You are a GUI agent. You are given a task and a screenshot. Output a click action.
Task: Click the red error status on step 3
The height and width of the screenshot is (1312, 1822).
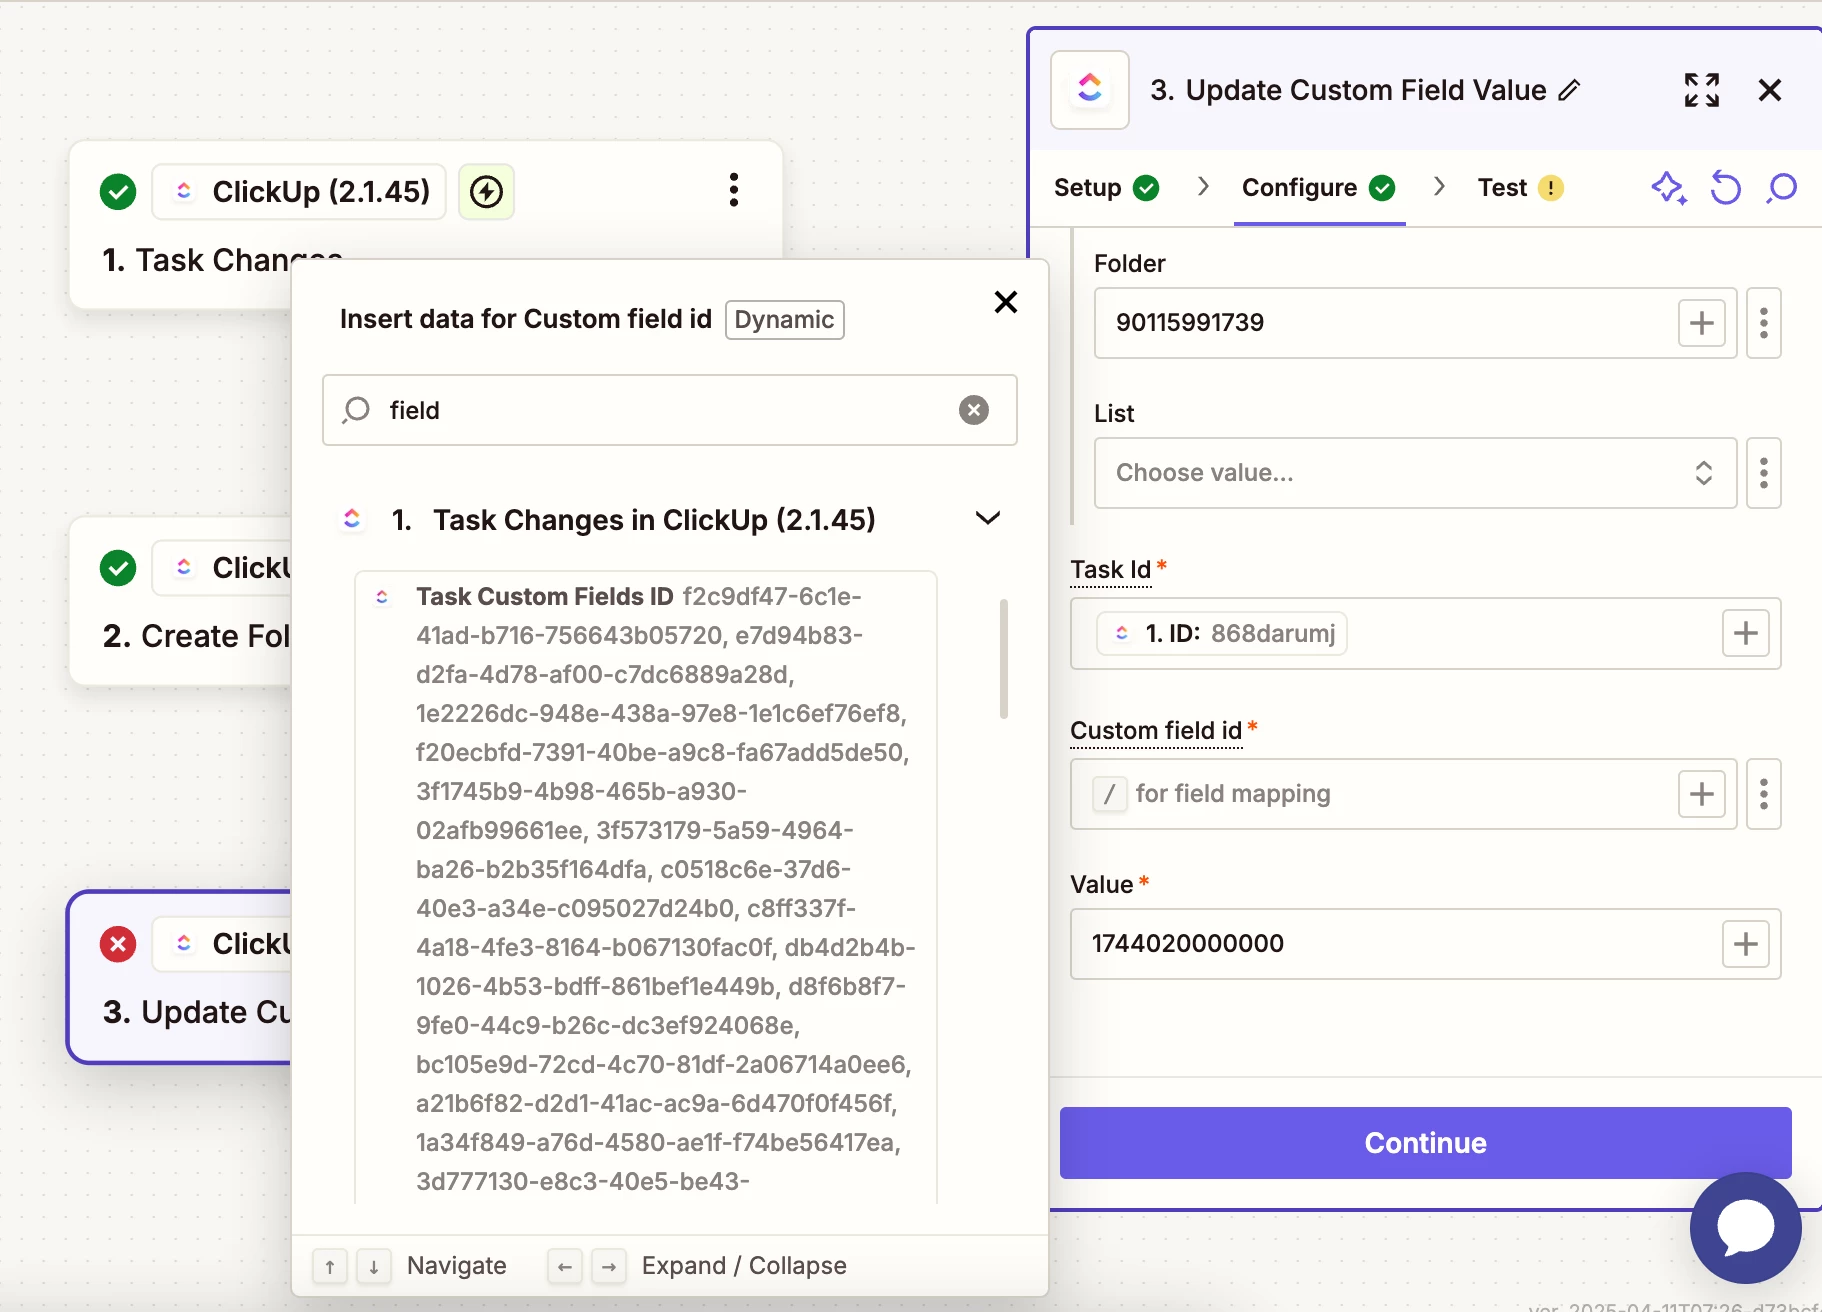118,944
